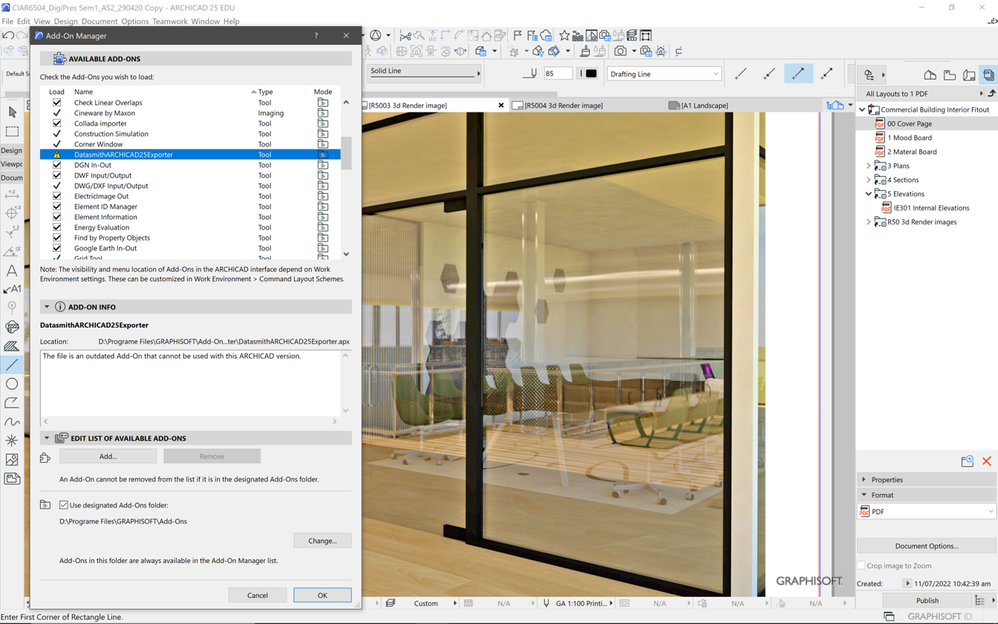Collapse the 5 Elevations folder
The image size is (998, 624).
pyautogui.click(x=868, y=194)
